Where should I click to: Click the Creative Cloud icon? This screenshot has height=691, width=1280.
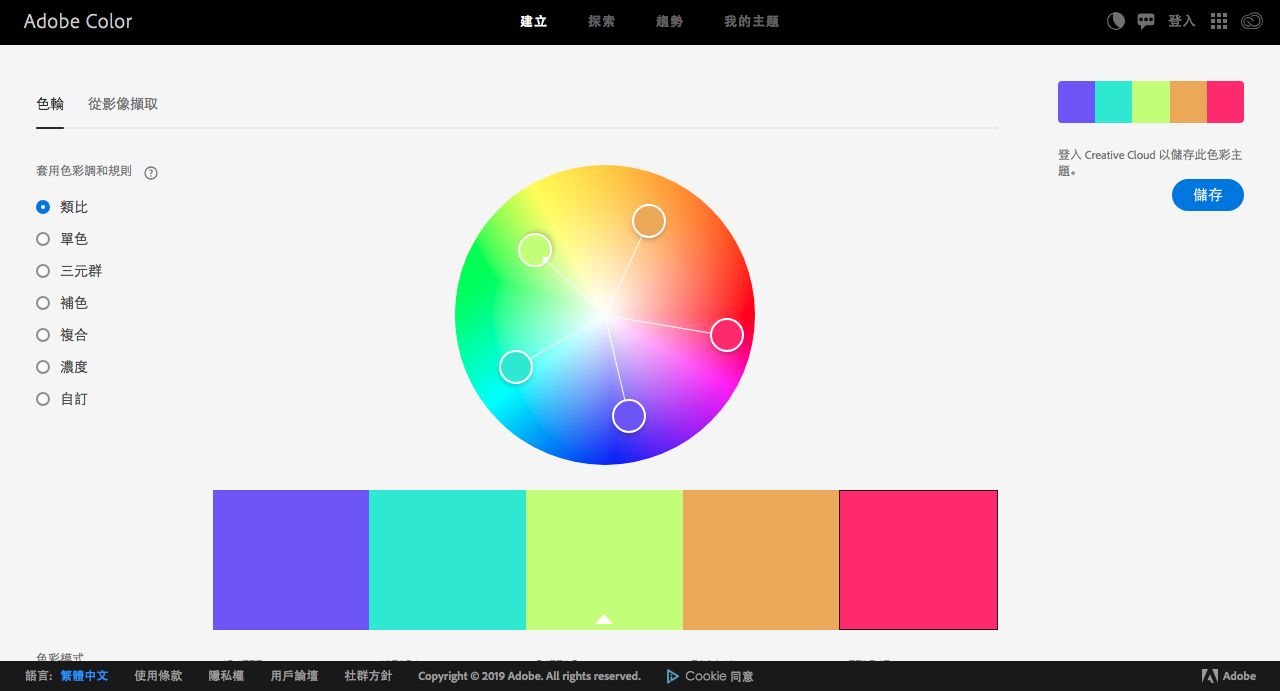1252,21
